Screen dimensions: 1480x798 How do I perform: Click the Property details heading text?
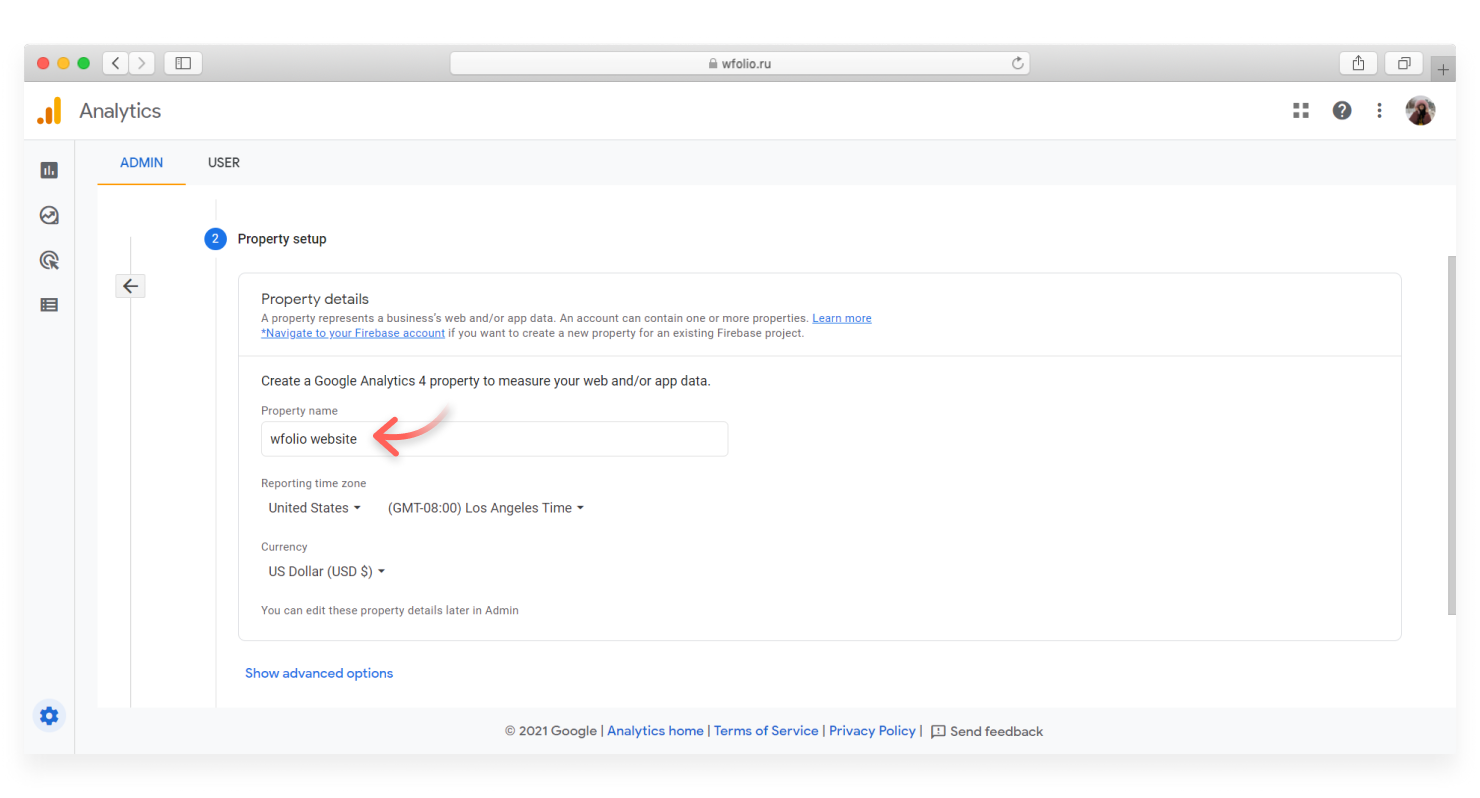pyautogui.click(x=315, y=299)
